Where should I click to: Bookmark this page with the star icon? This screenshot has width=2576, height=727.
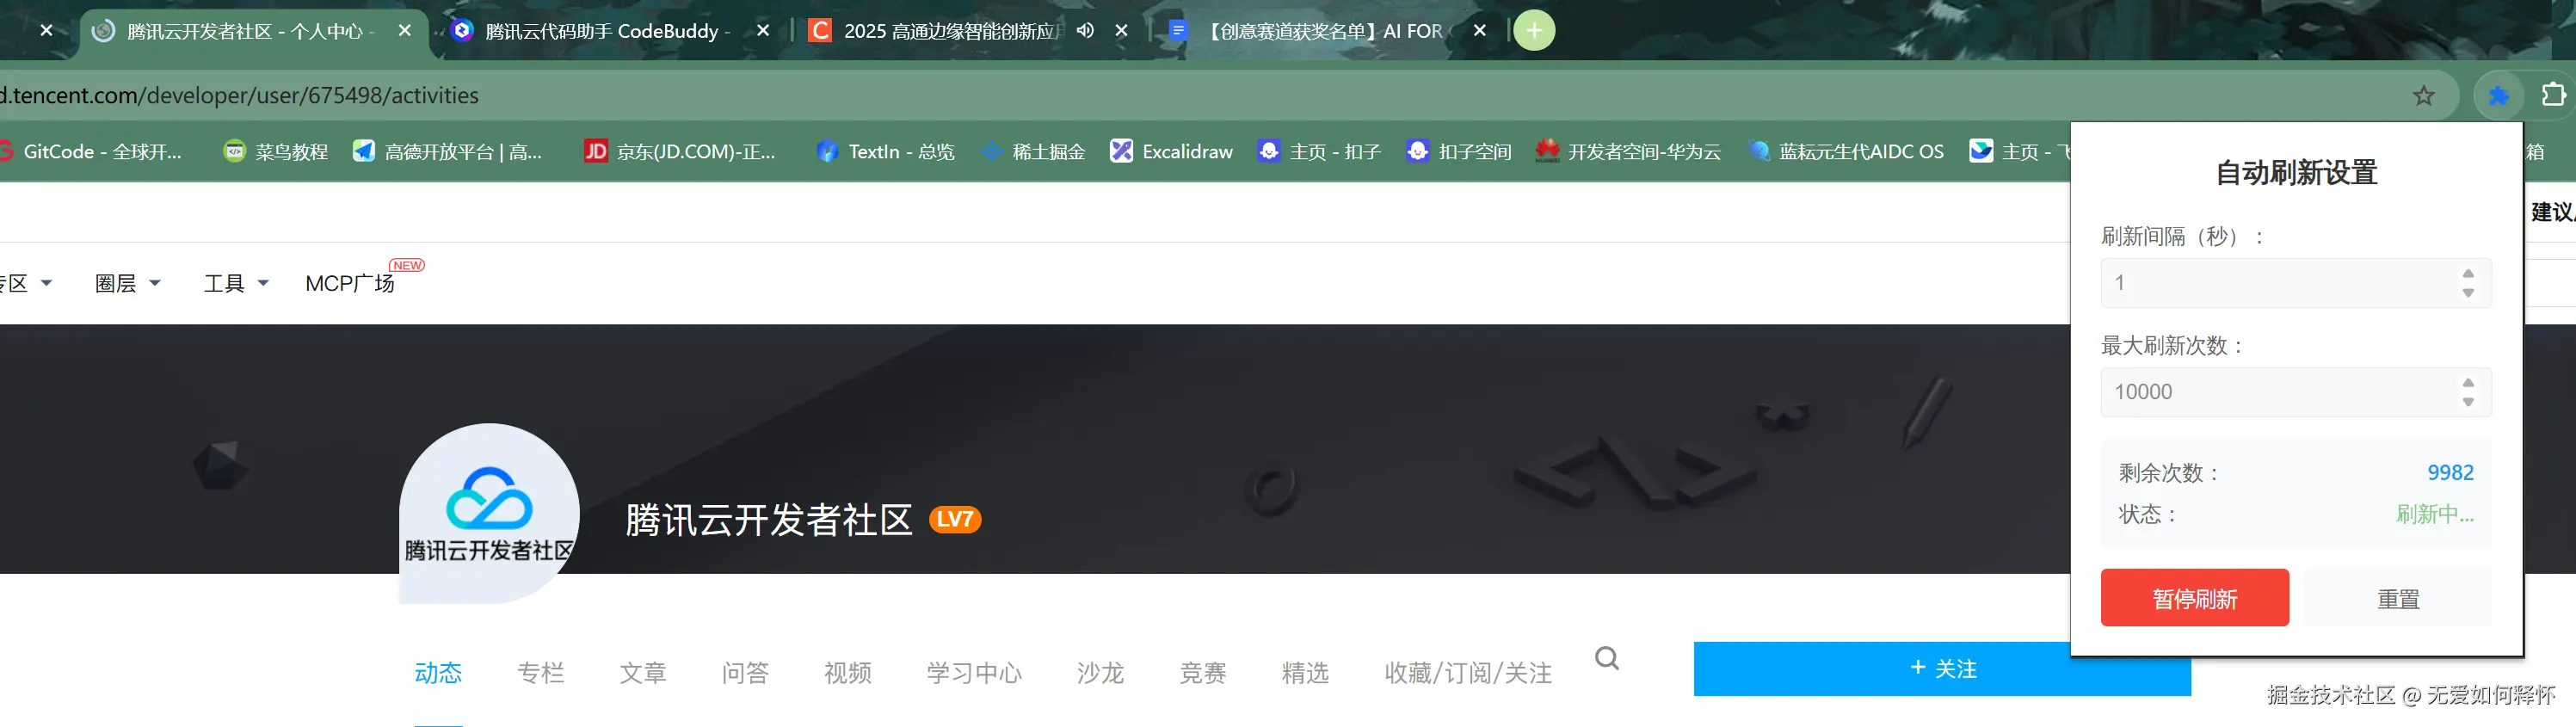point(2423,96)
